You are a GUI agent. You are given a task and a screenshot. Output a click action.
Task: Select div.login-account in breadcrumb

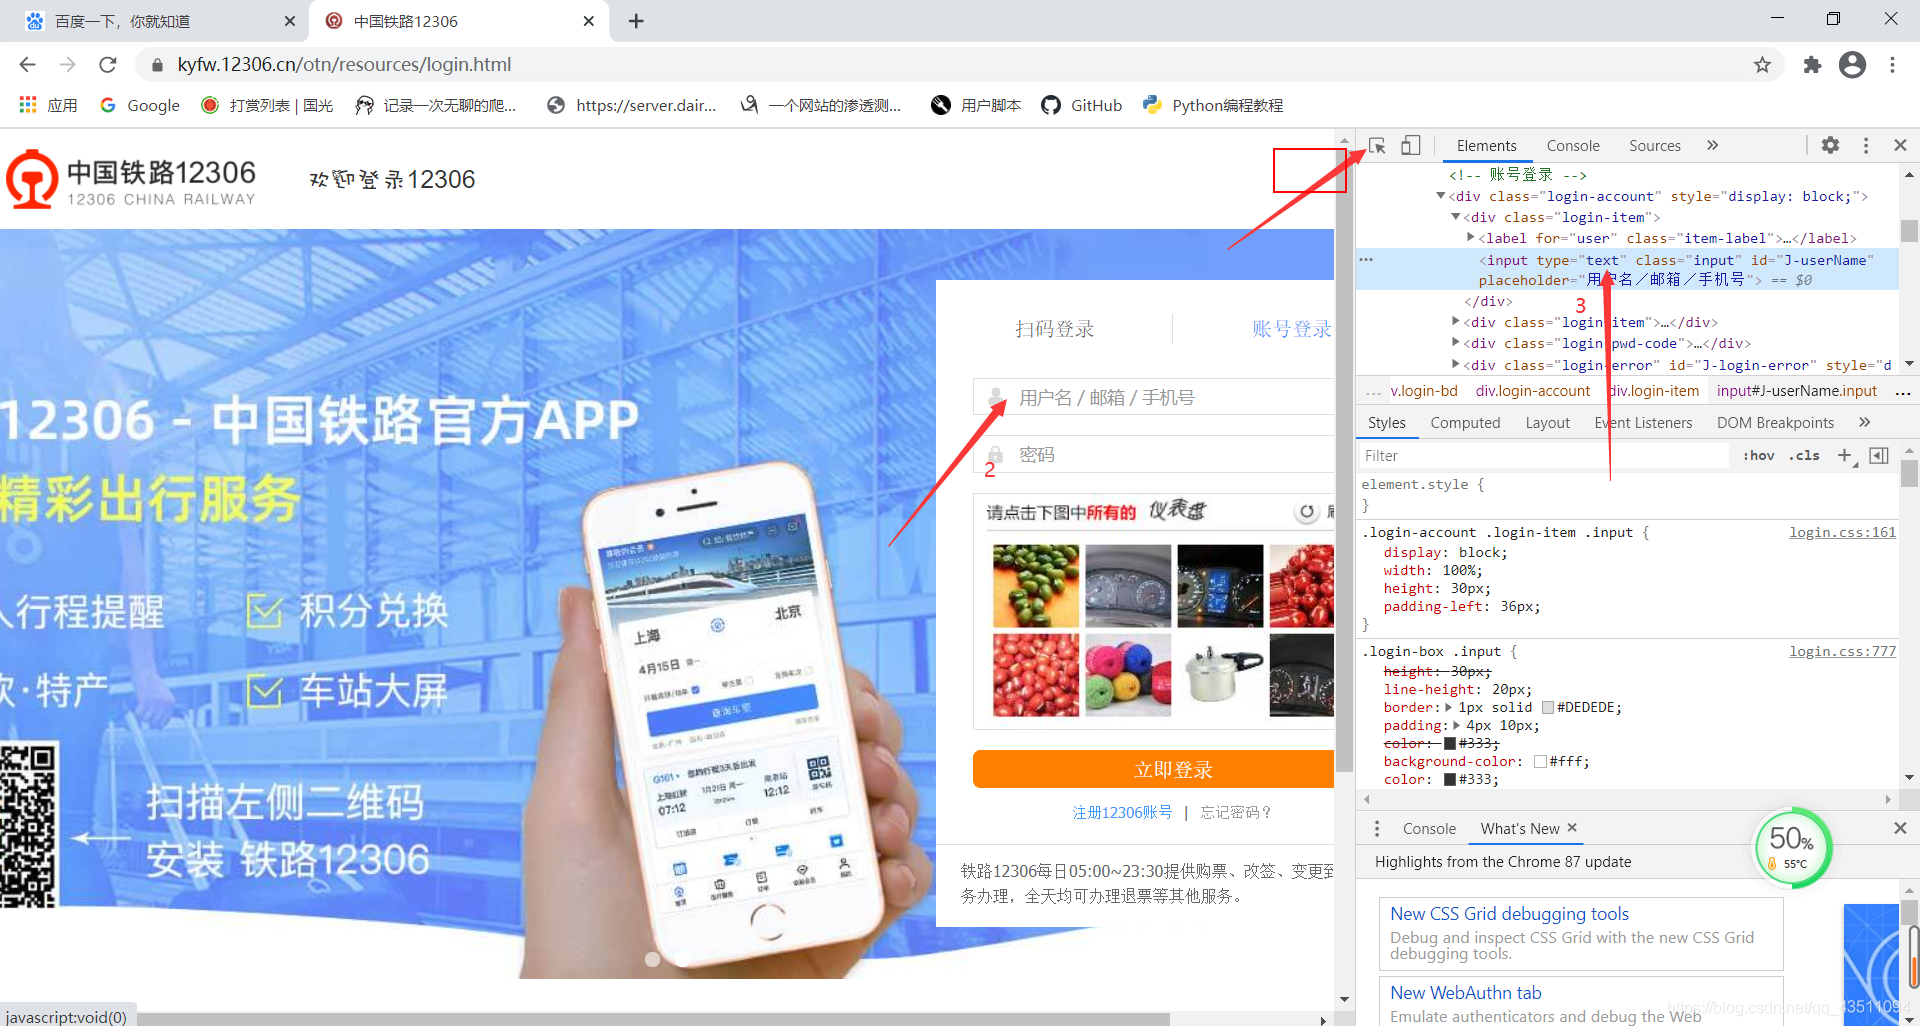pyautogui.click(x=1532, y=391)
